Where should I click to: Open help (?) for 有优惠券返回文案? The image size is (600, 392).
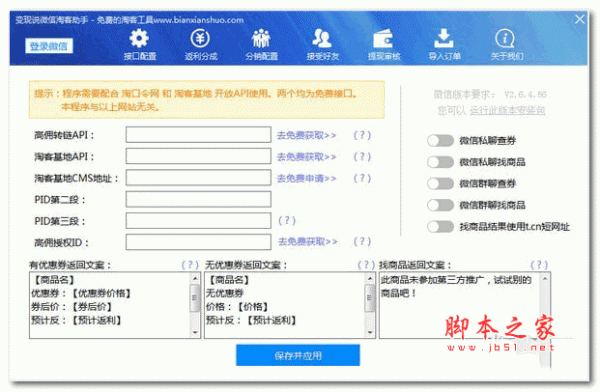[x=190, y=265]
